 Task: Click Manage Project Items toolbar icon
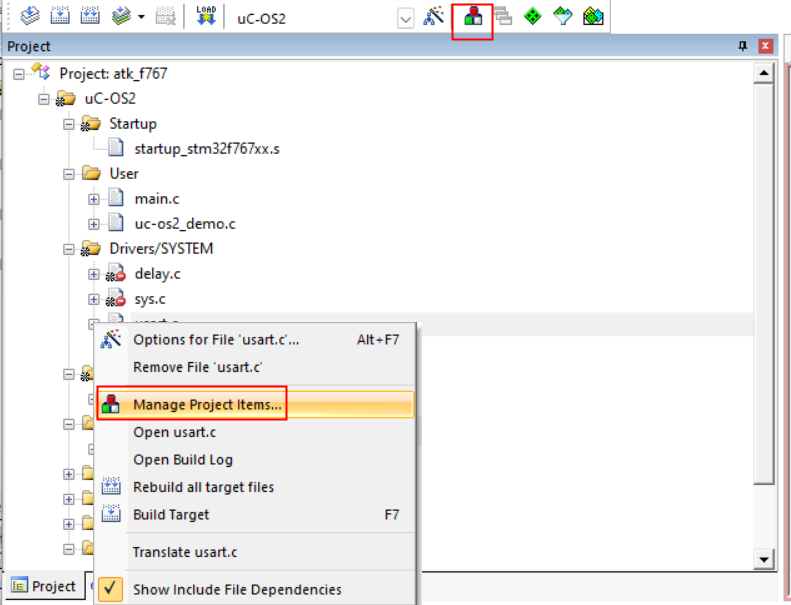pyautogui.click(x=473, y=17)
